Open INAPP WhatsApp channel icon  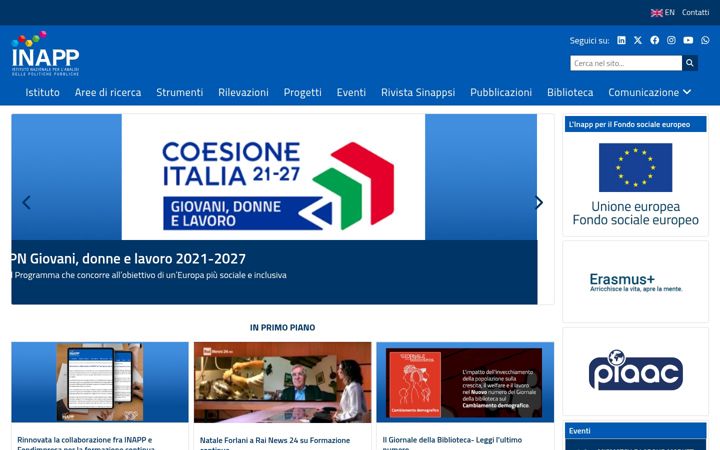(705, 40)
